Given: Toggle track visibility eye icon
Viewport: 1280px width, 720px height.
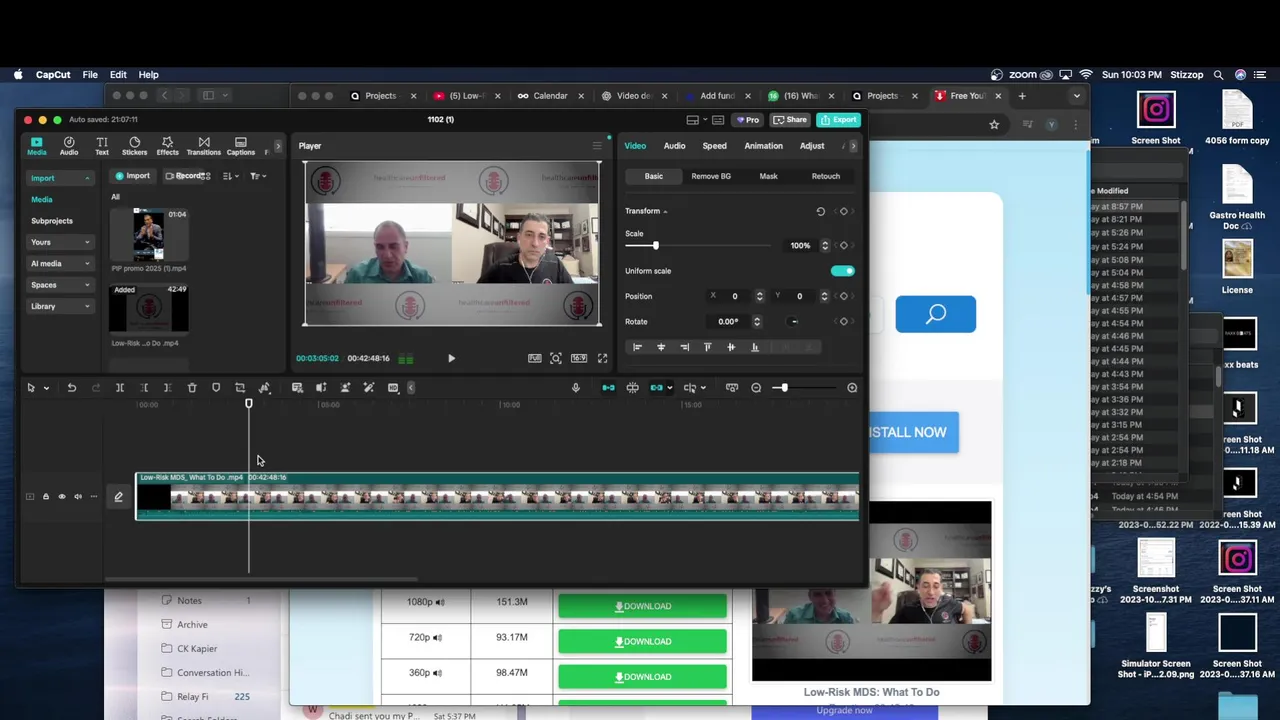Looking at the screenshot, I should click(61, 497).
